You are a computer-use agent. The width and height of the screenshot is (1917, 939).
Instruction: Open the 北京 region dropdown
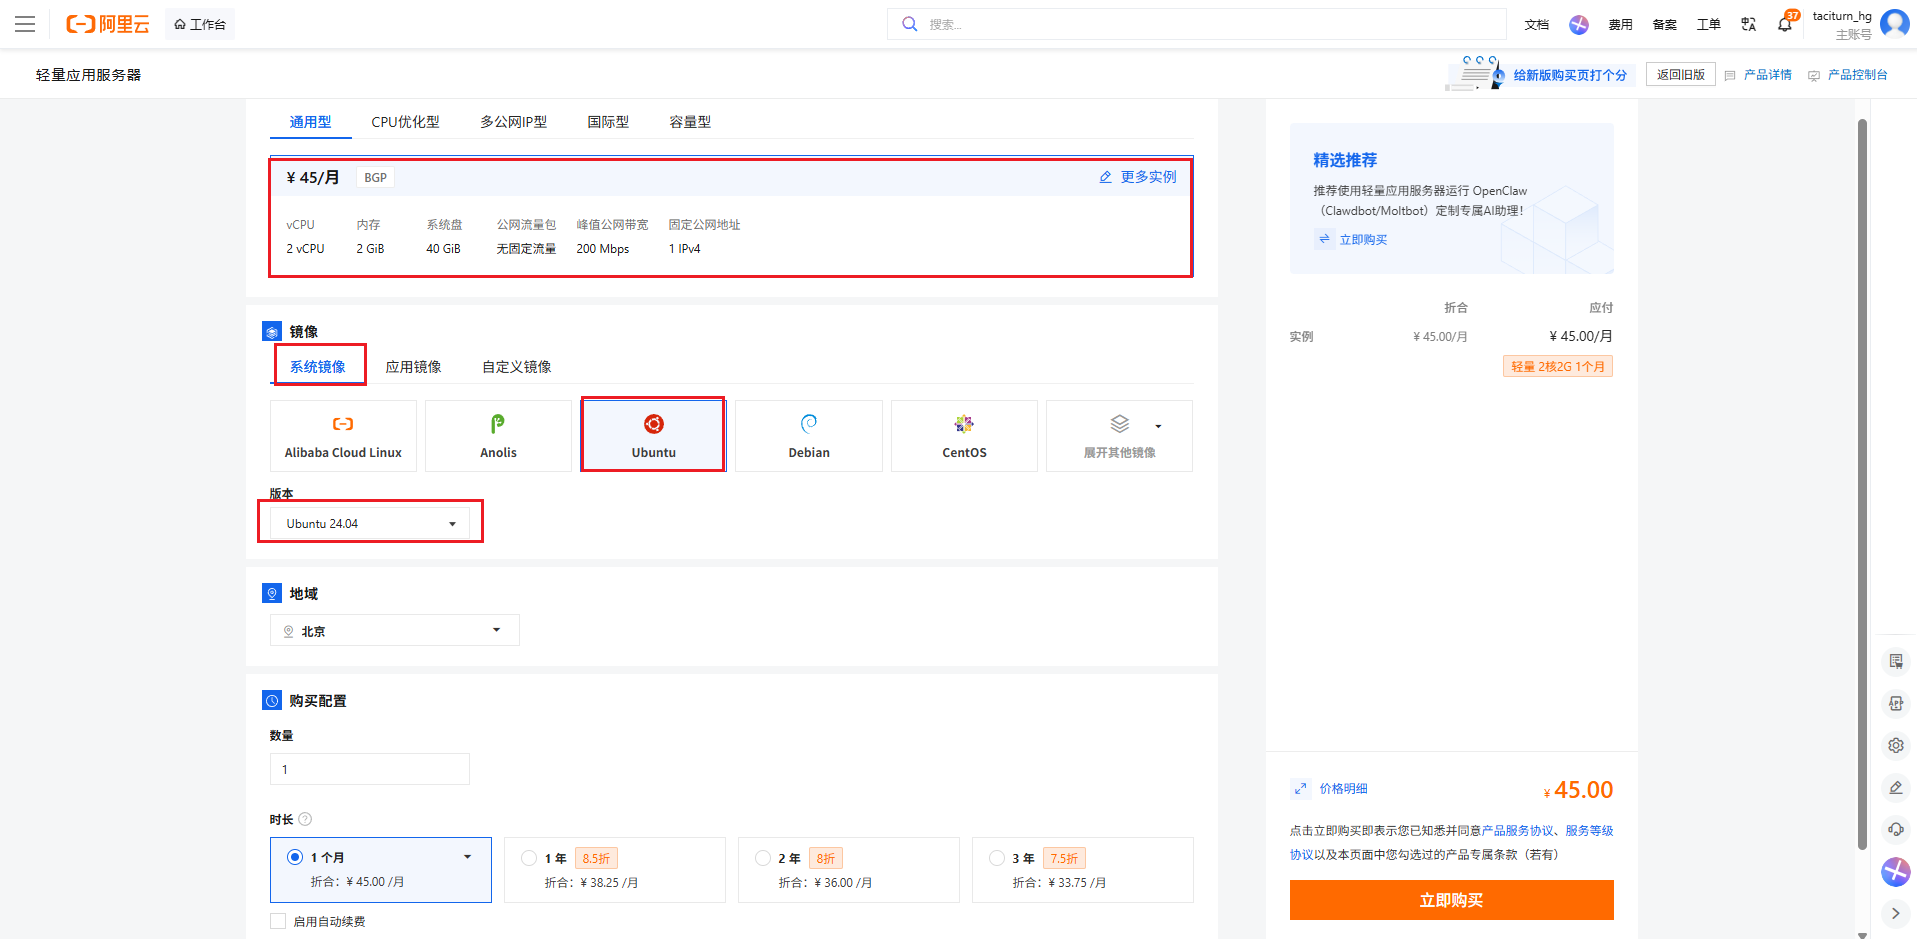click(394, 631)
